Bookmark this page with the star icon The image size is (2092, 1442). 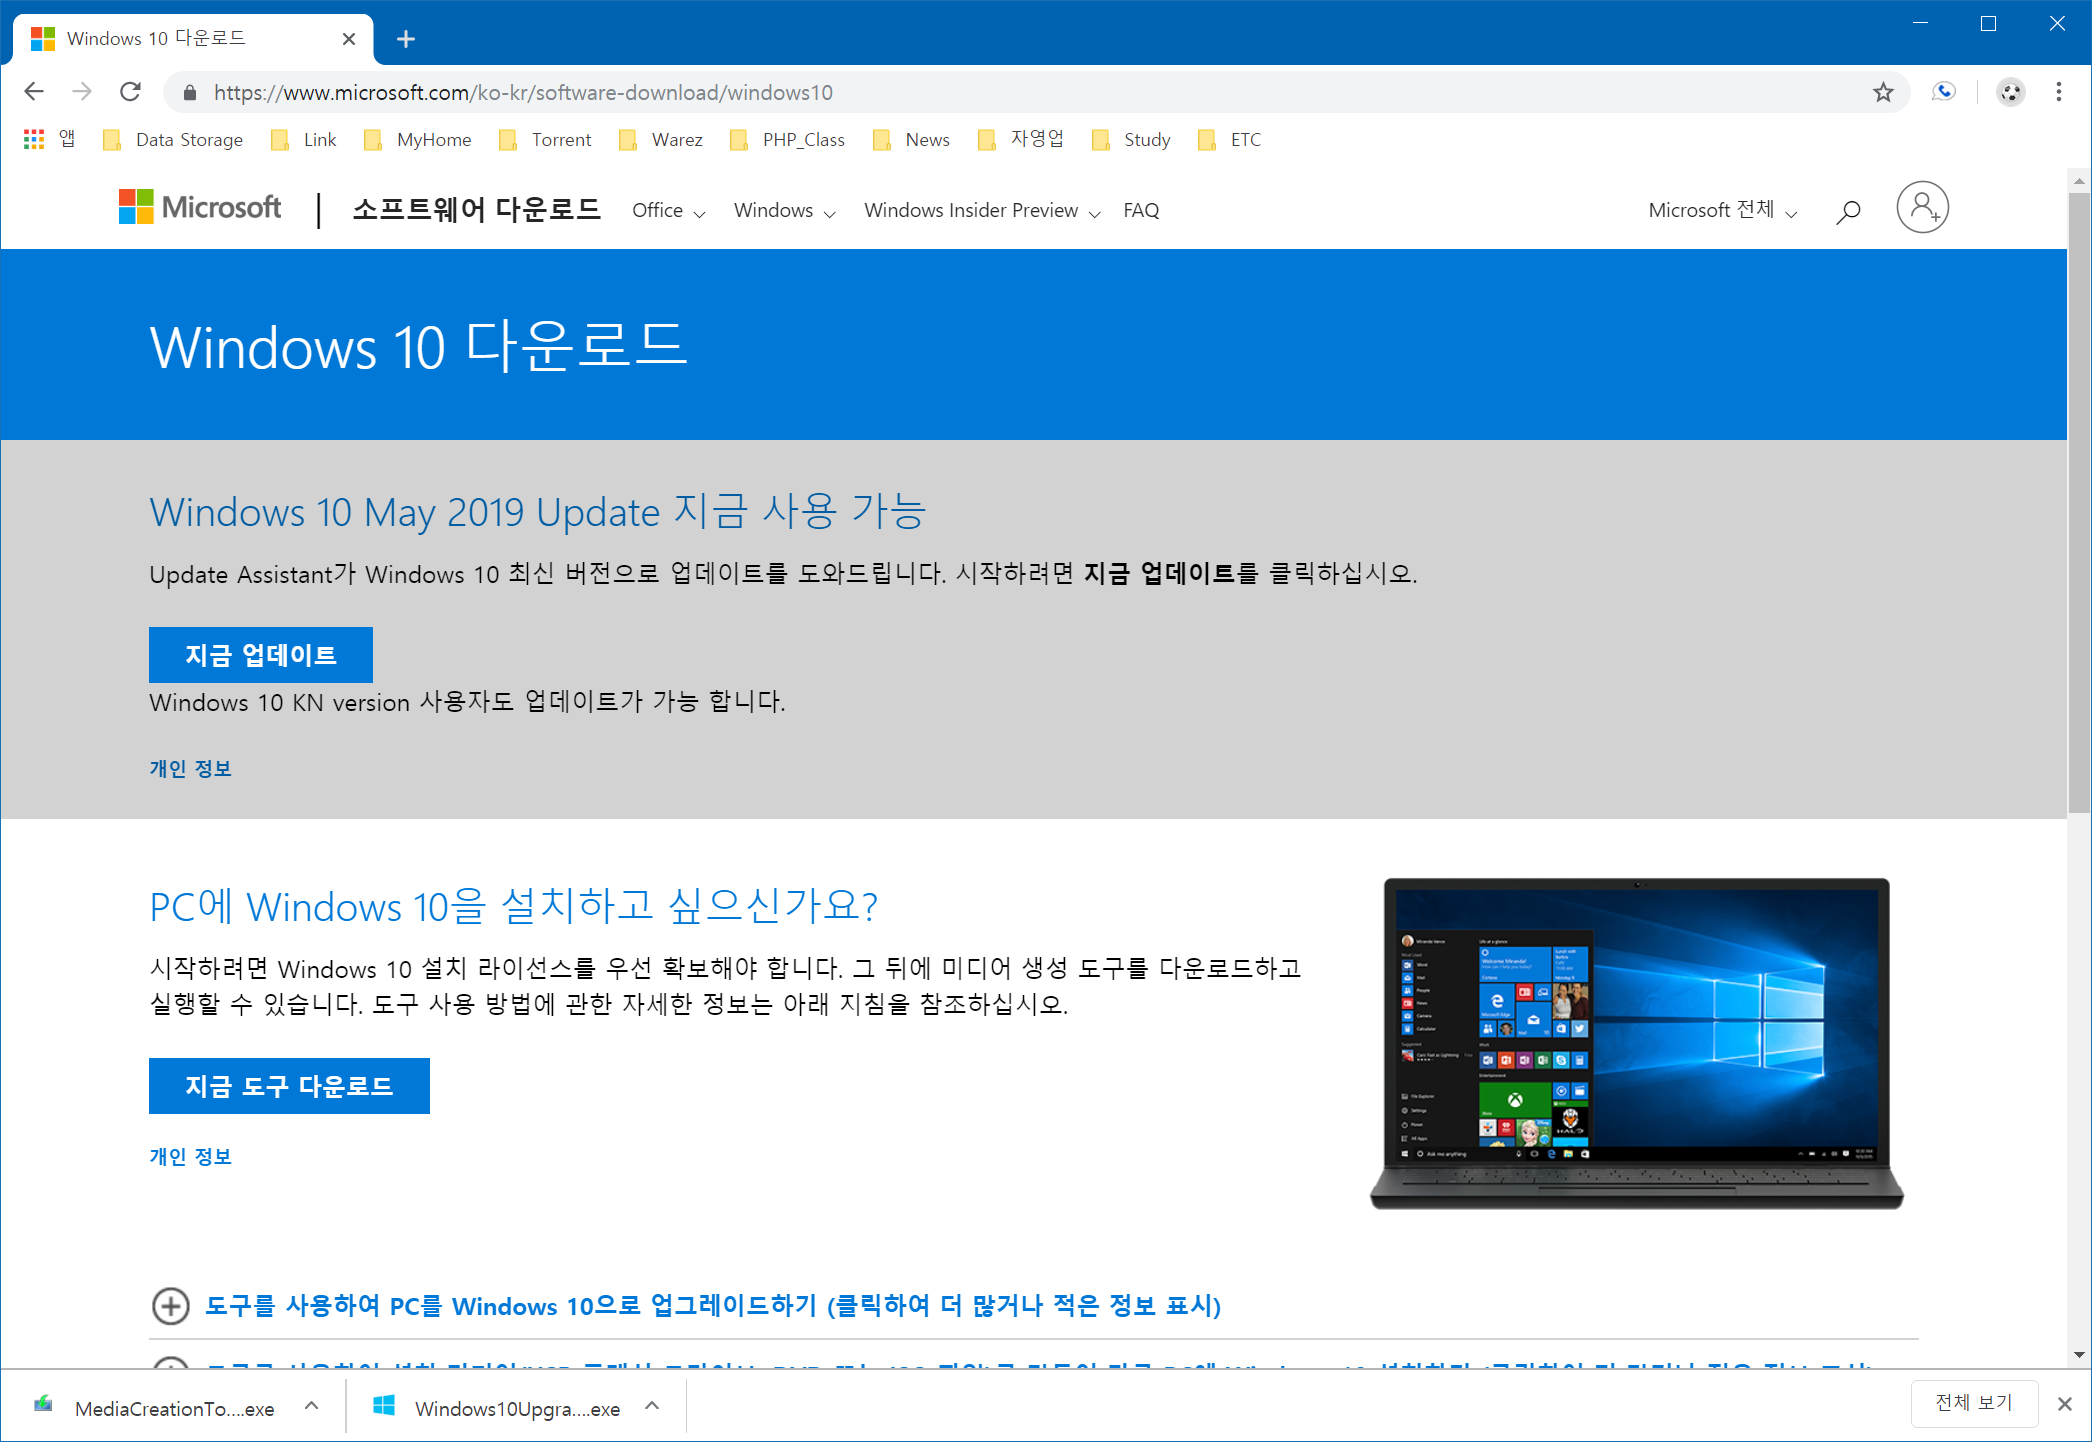[1883, 92]
